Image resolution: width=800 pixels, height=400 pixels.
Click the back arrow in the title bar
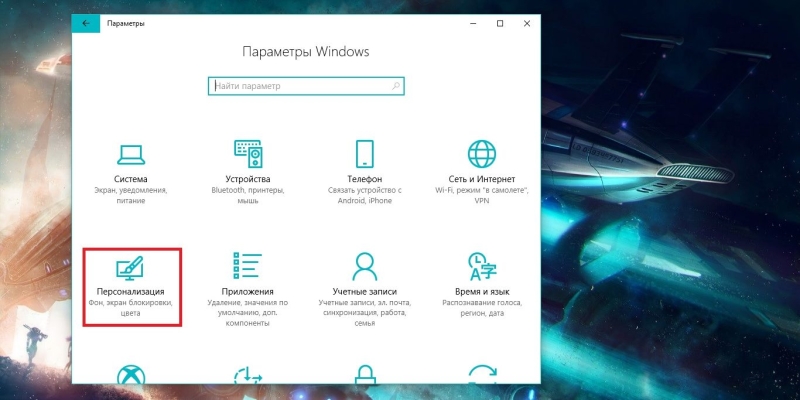86,23
